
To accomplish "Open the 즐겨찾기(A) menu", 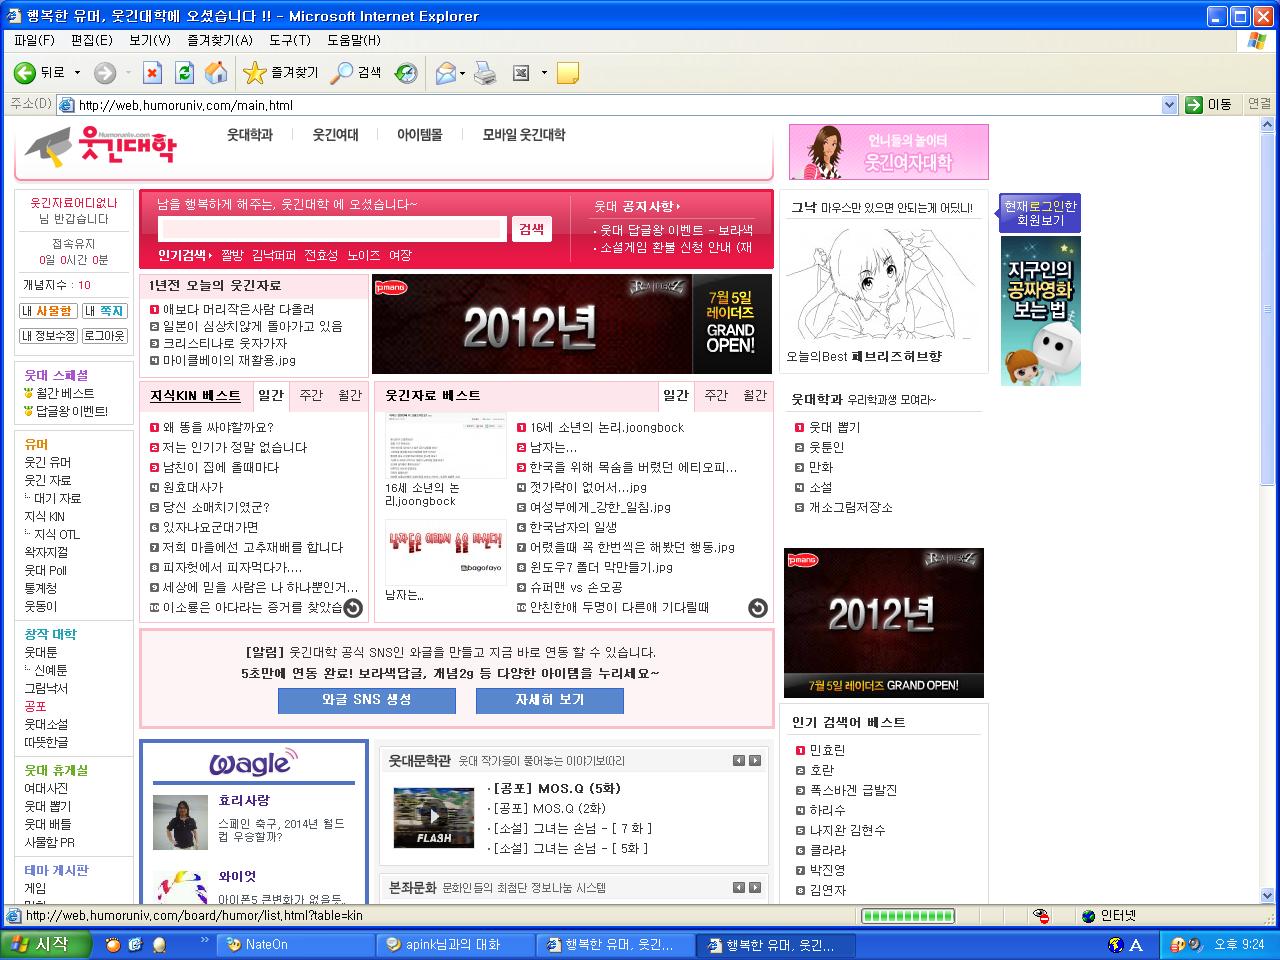I will pos(220,40).
